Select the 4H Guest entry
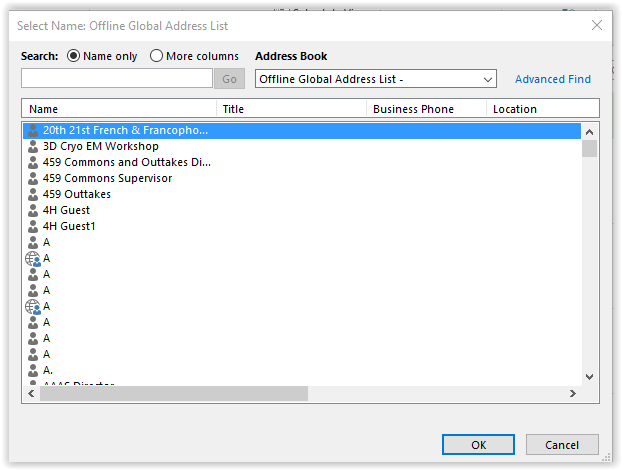The height and width of the screenshot is (470, 622). 302,210
